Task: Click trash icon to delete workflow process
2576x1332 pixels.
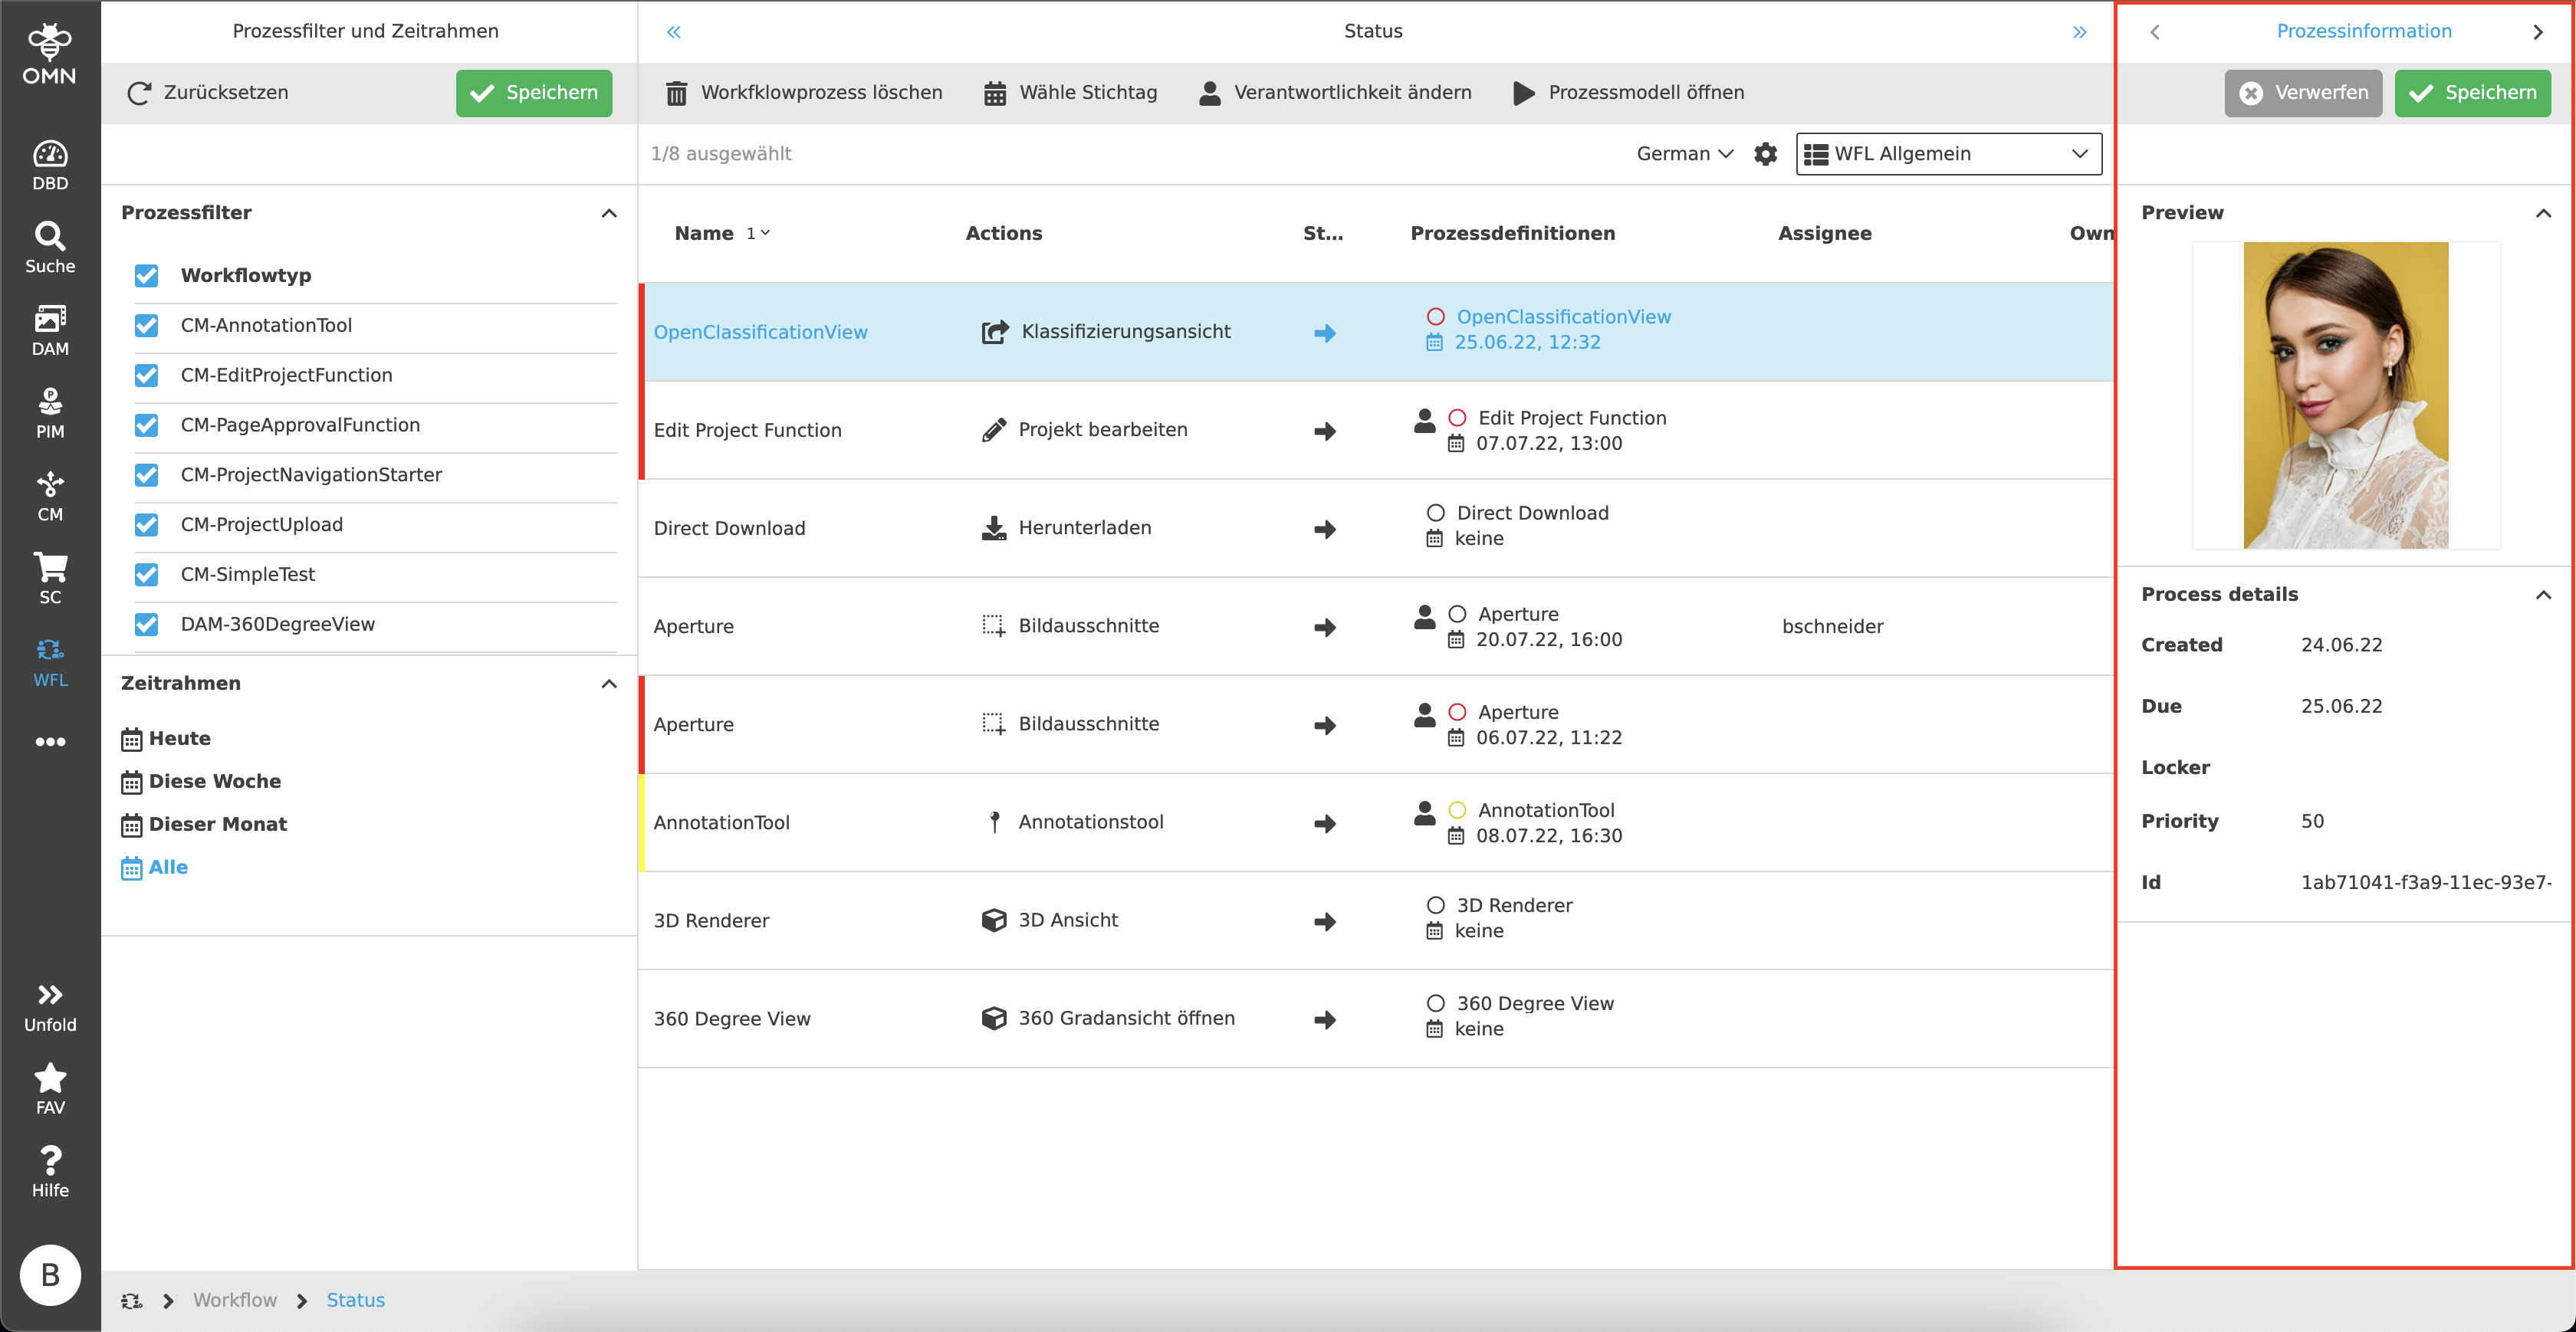Action: (x=677, y=93)
